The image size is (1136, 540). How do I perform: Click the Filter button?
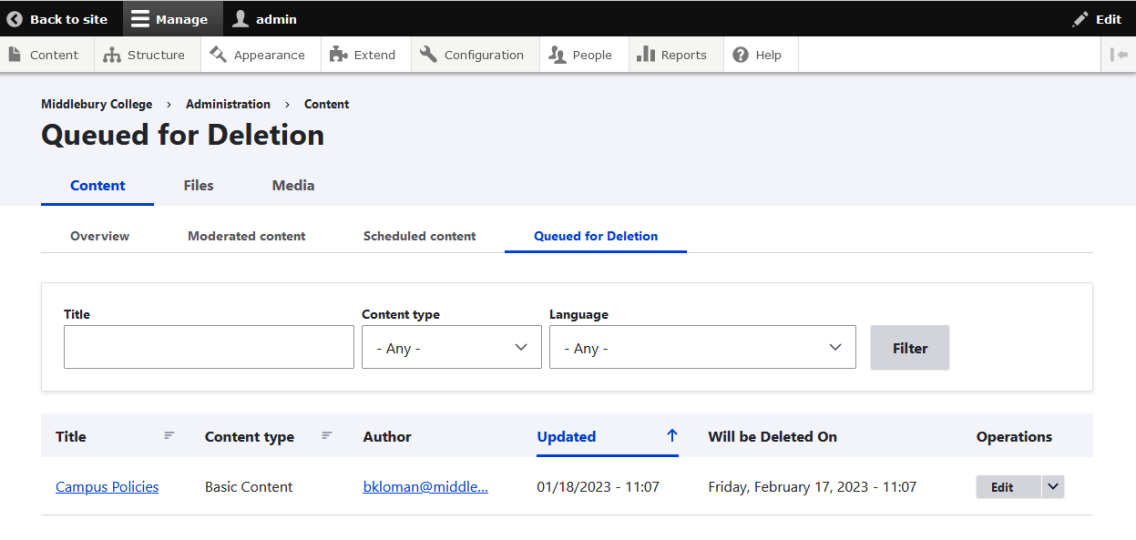tap(910, 348)
